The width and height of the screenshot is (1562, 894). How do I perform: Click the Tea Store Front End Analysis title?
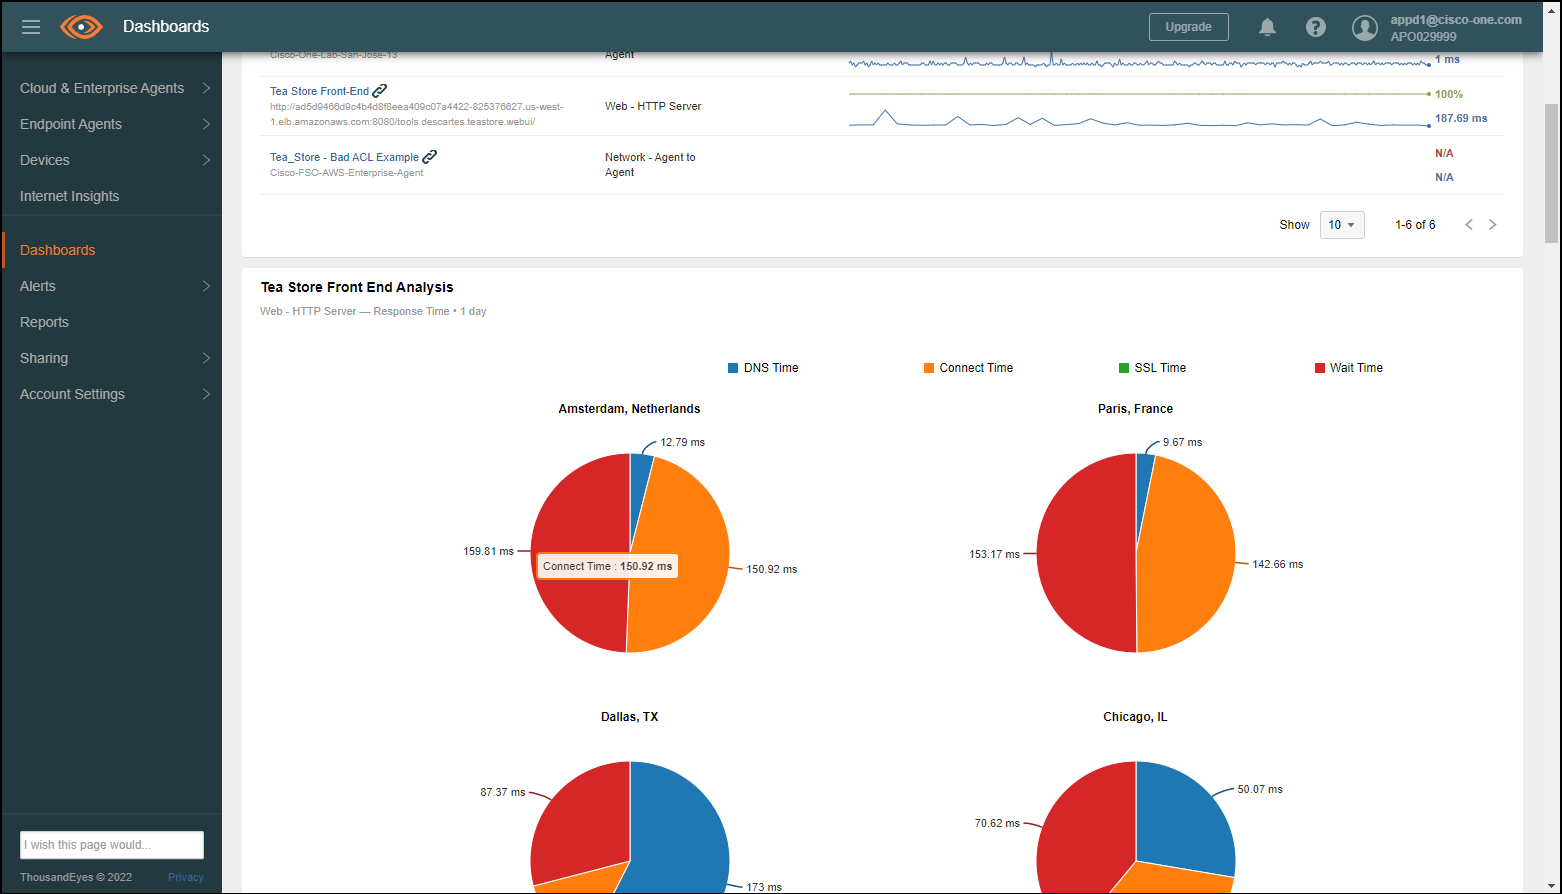357,287
